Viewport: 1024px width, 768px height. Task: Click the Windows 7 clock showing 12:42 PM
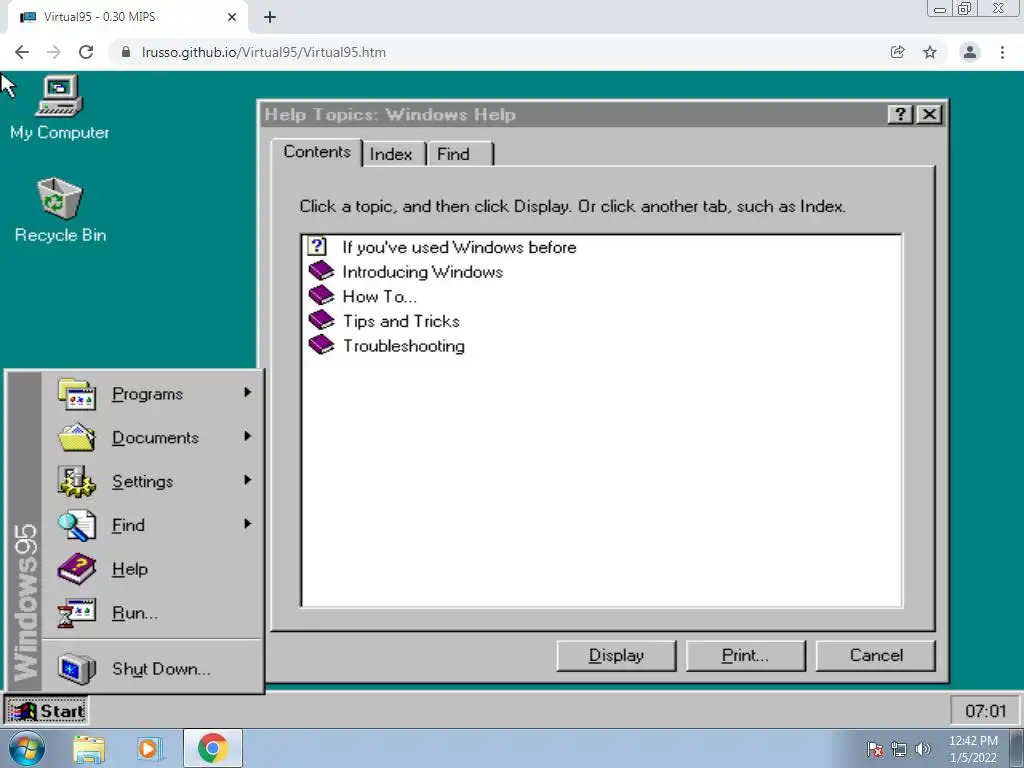coord(973,749)
